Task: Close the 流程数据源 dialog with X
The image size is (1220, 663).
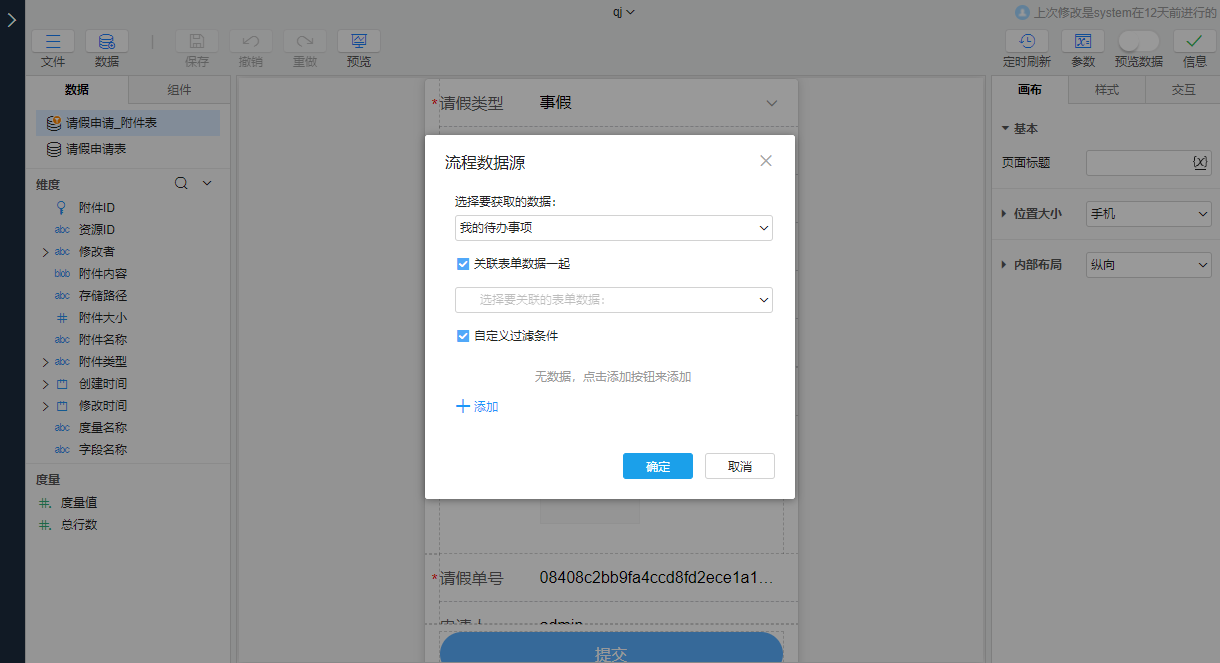Action: click(766, 161)
